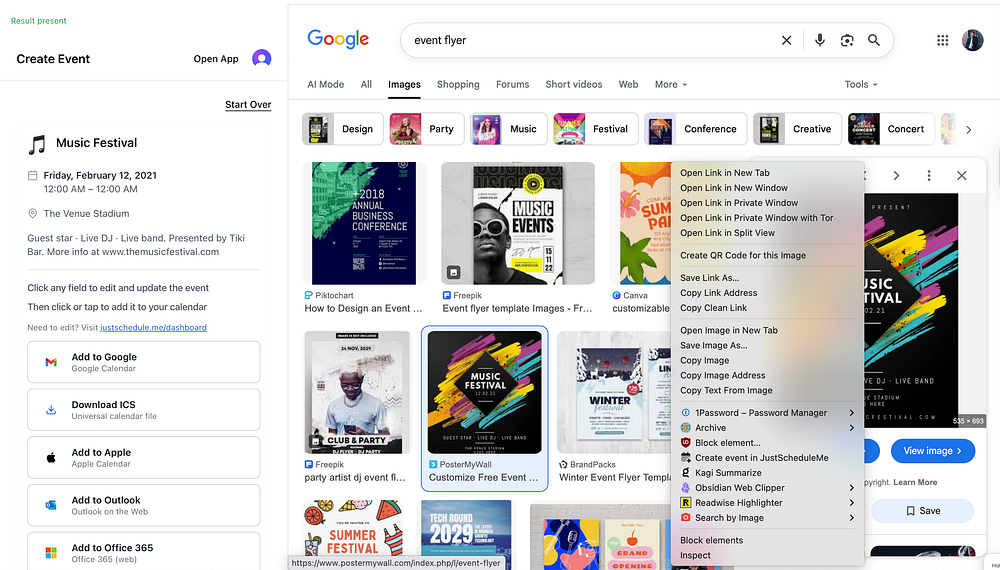Open Google Lens camera search icon
Image resolution: width=1000 pixels, height=570 pixels.
pos(847,40)
